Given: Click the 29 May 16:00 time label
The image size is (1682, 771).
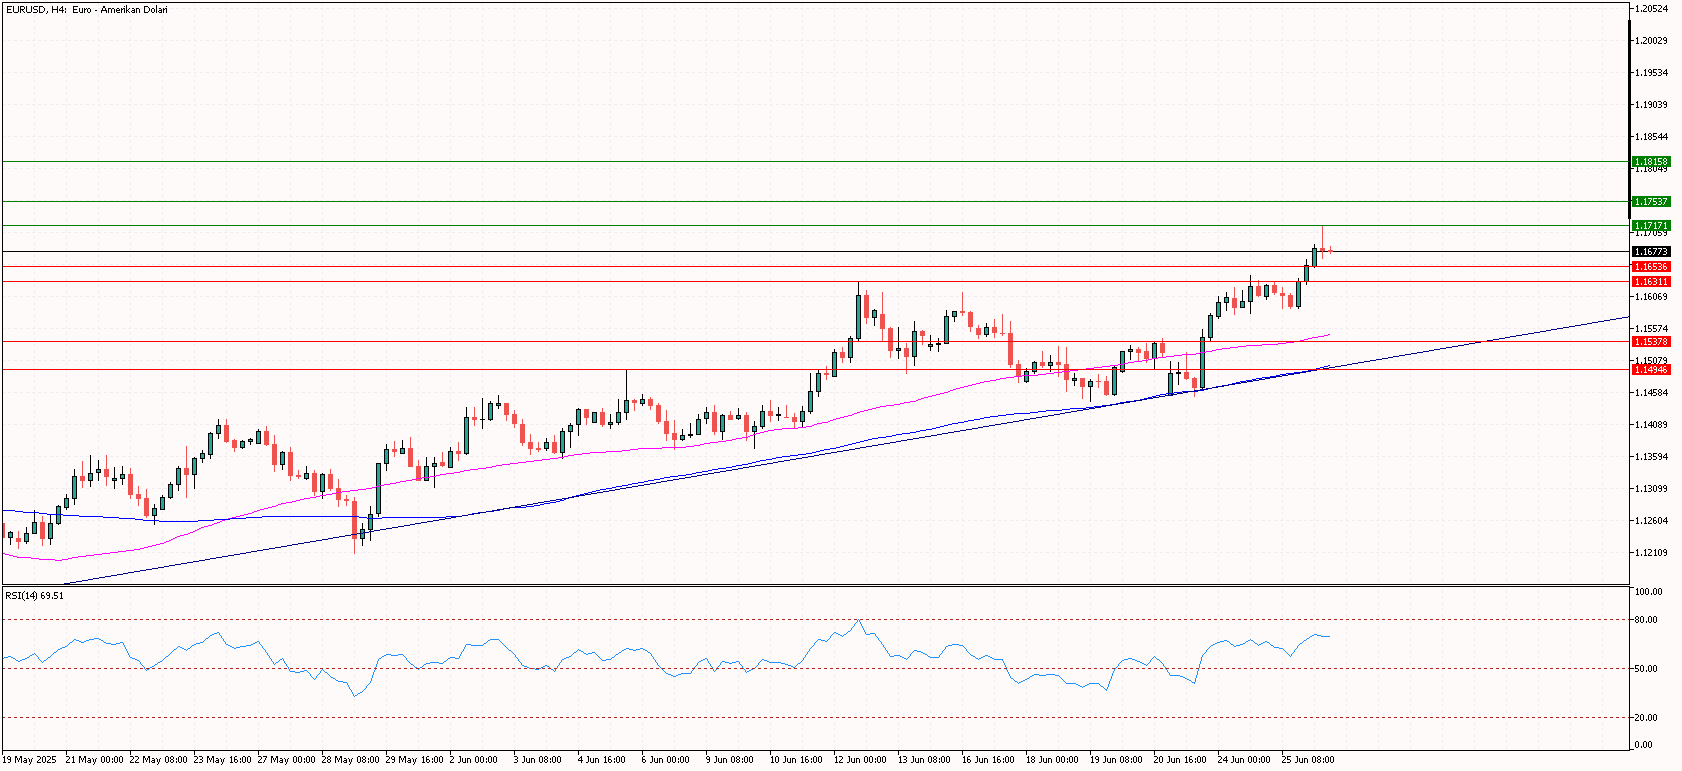Looking at the screenshot, I should click(x=414, y=760).
